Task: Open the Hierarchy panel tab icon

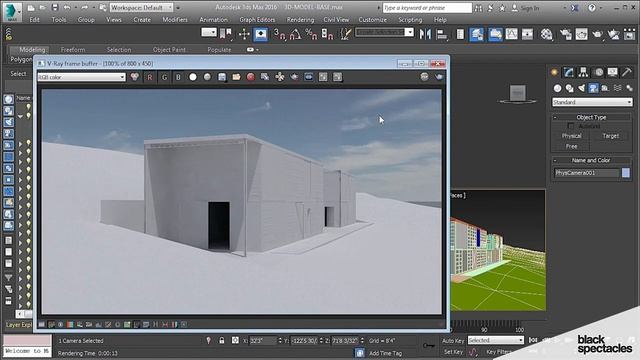Action: click(x=583, y=72)
